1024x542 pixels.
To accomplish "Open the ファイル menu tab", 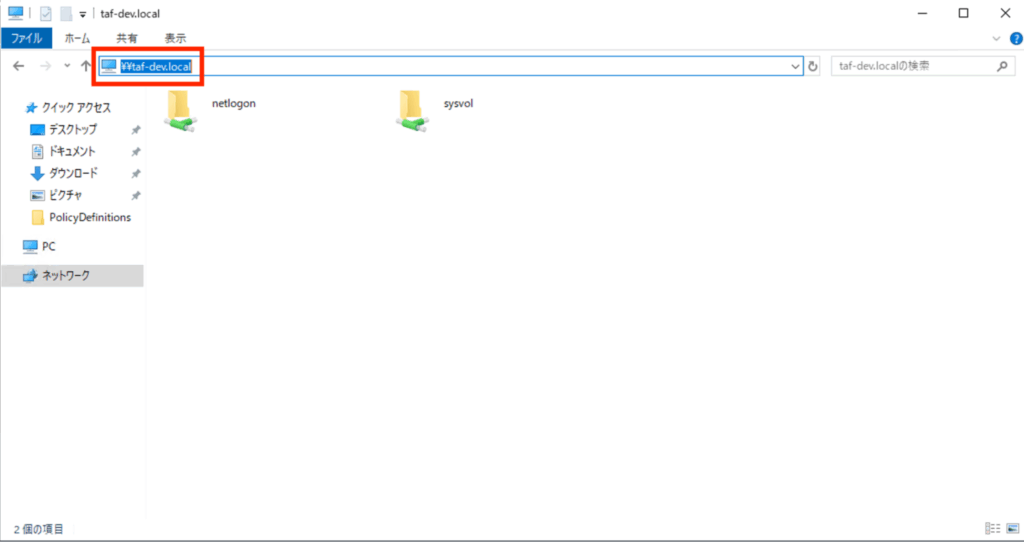I will [26, 38].
